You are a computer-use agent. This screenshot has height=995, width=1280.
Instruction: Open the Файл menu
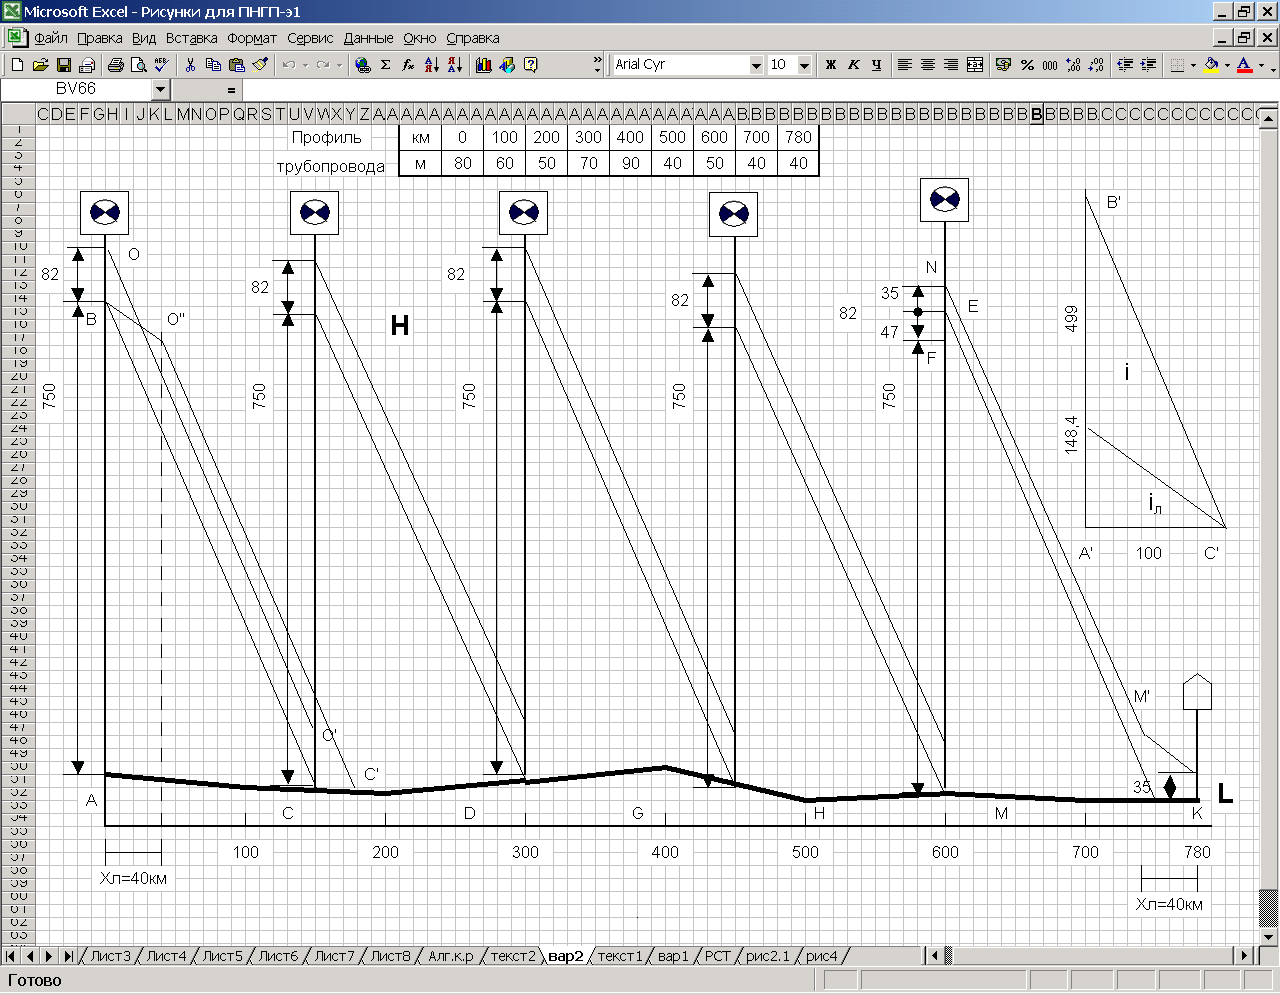point(51,38)
